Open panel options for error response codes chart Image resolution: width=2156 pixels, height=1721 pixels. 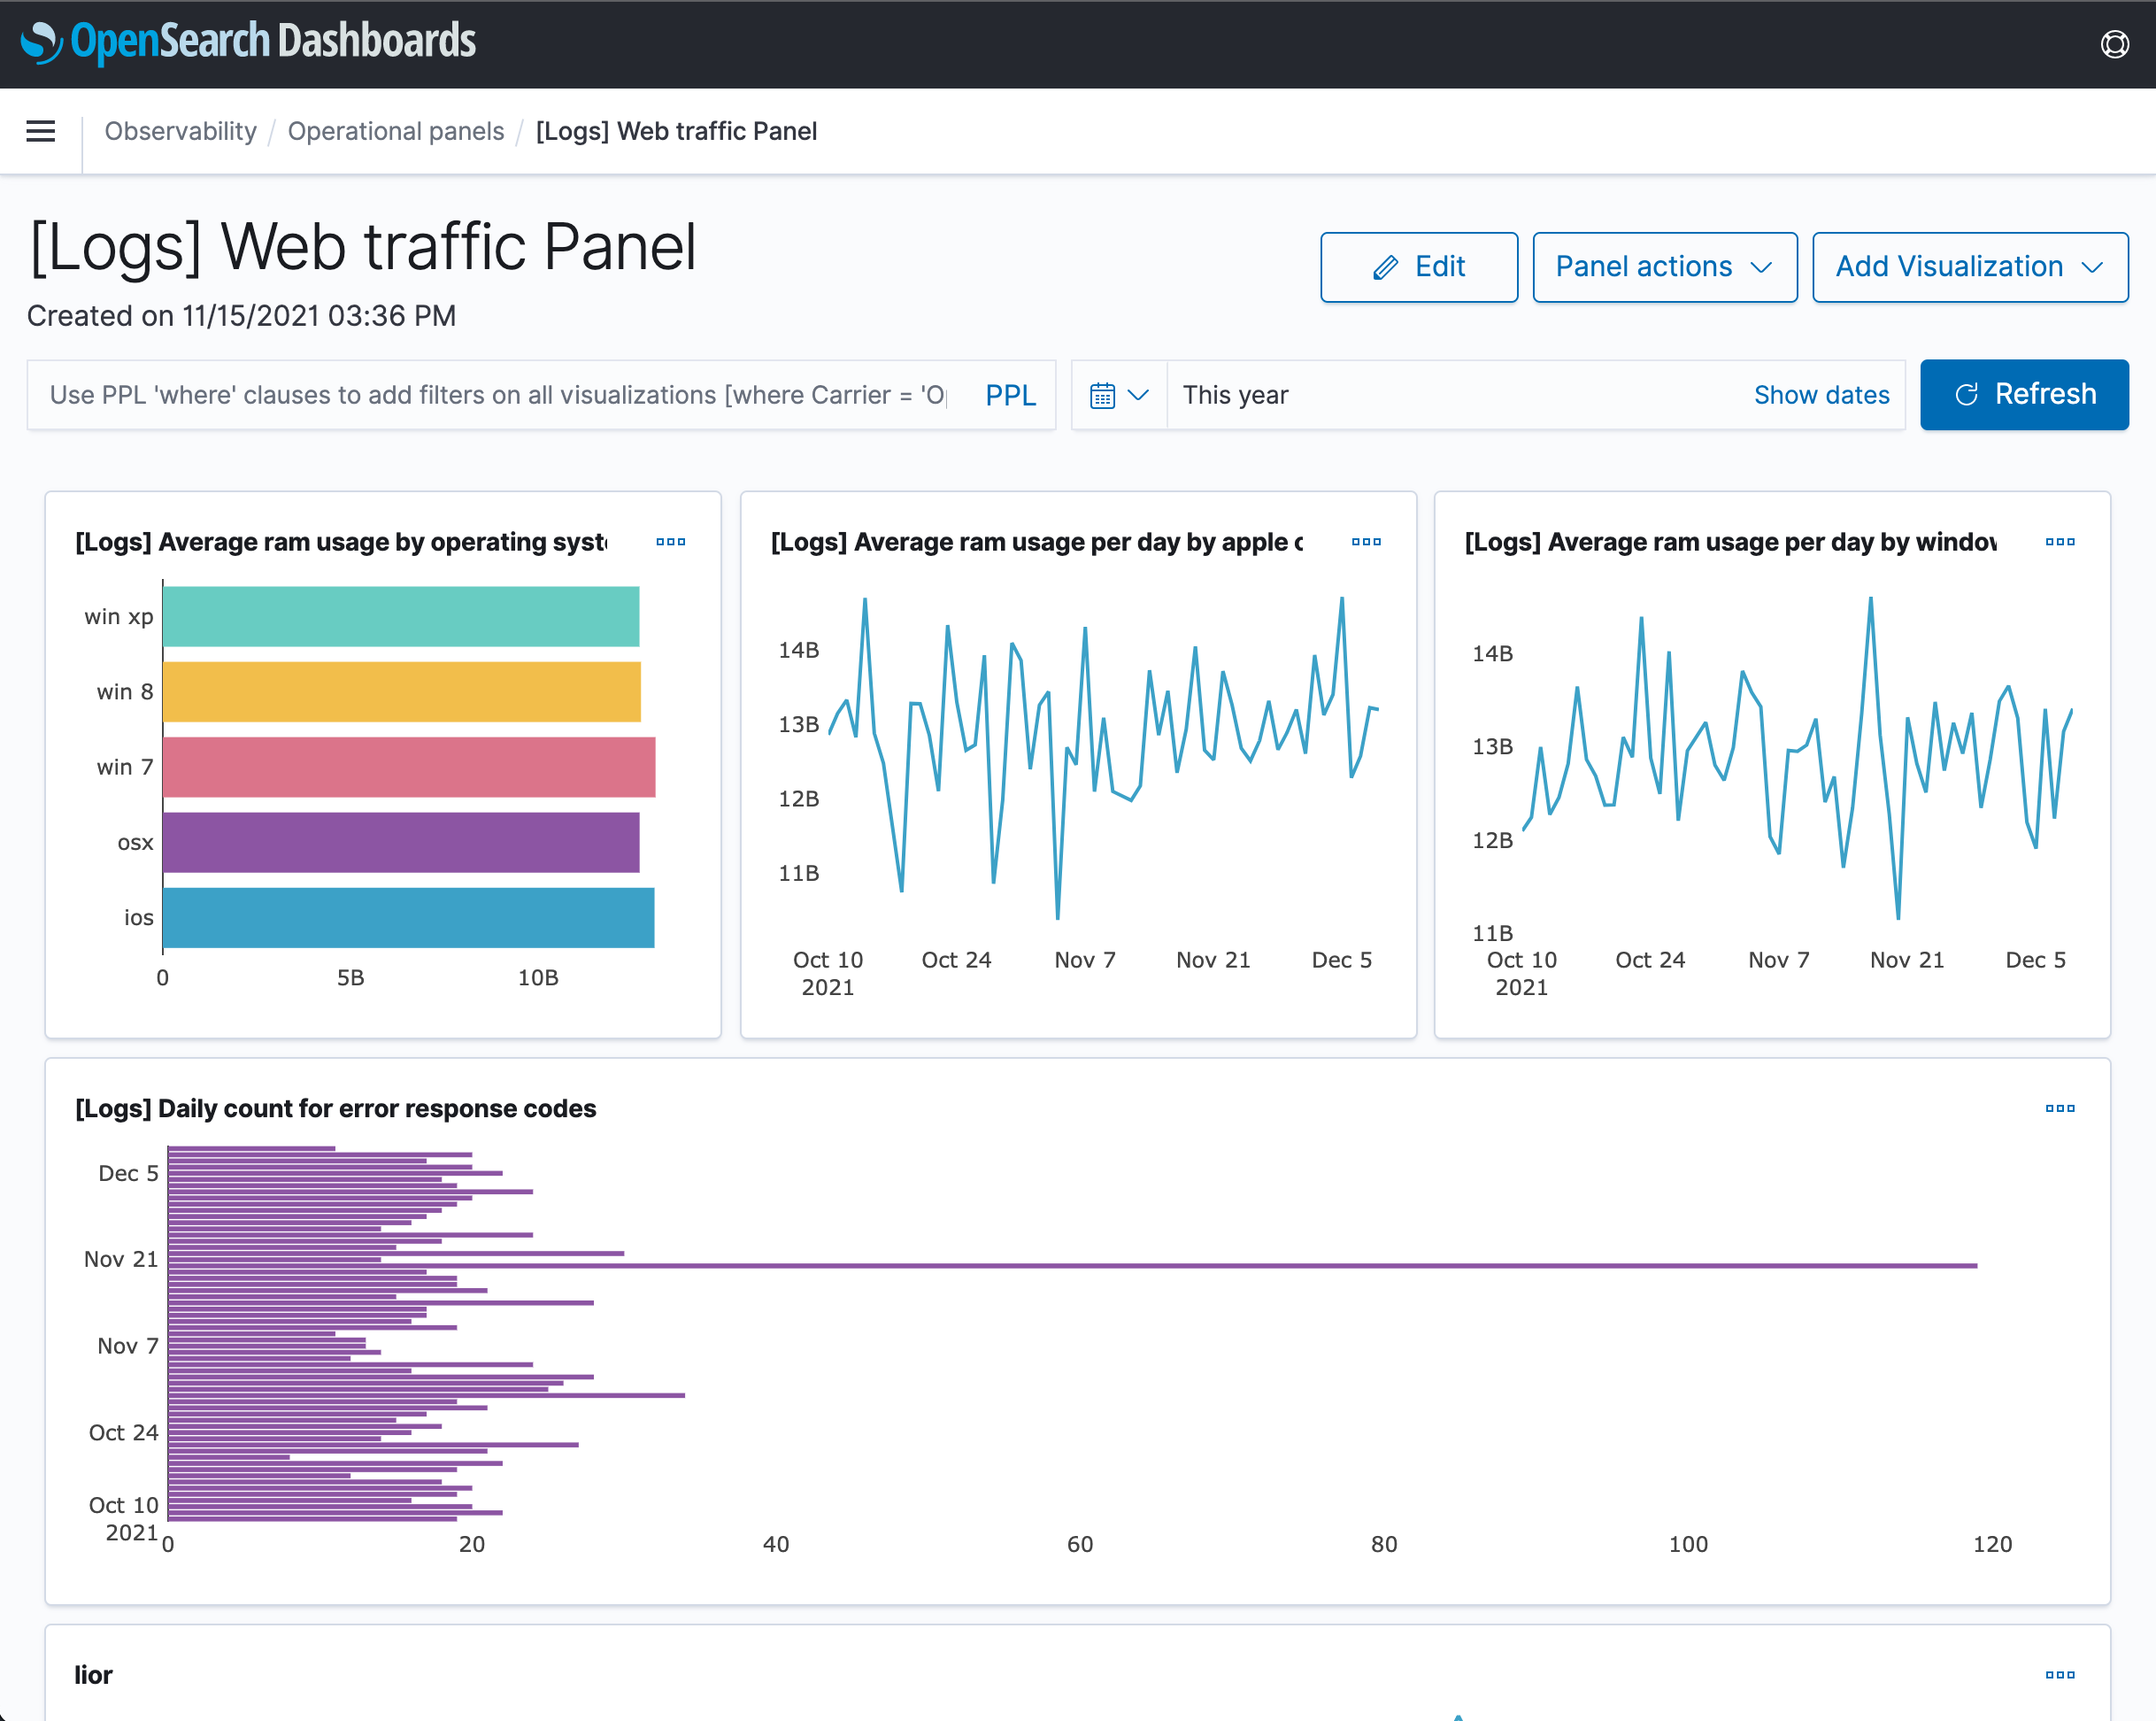point(2060,1108)
